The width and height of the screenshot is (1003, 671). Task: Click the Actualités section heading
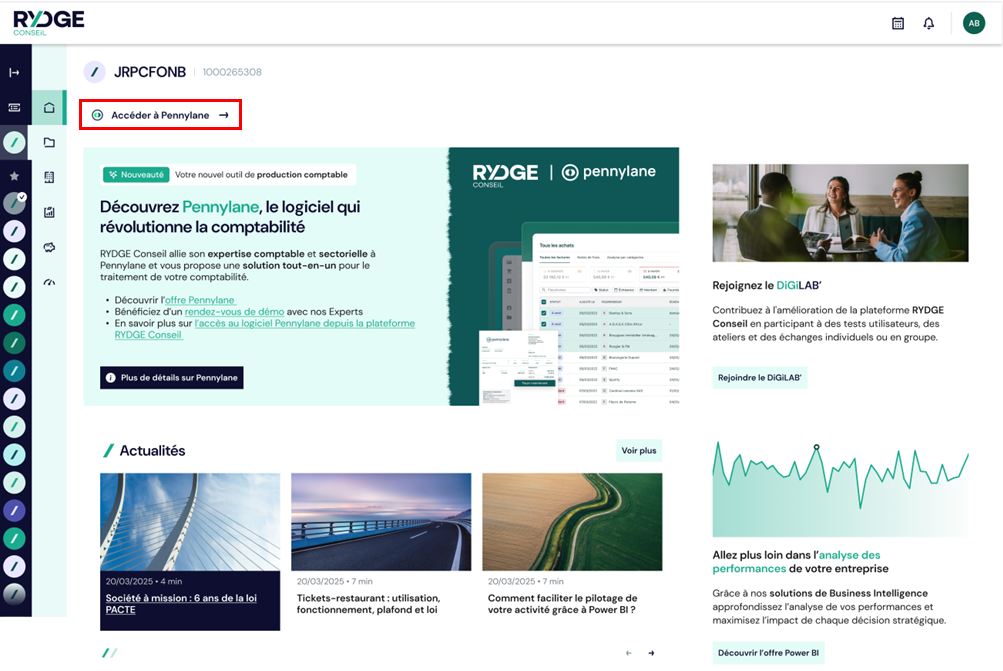[x=152, y=451]
